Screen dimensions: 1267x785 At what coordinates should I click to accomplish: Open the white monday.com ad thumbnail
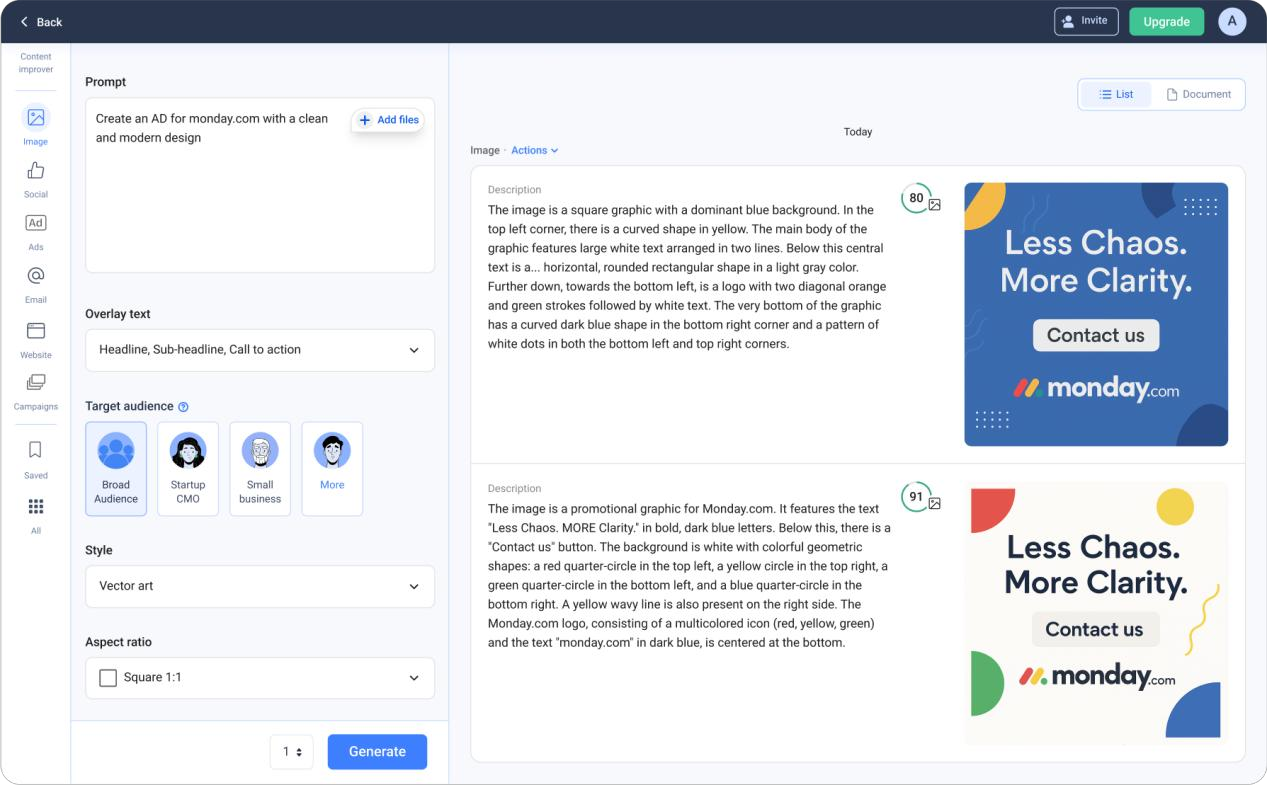coord(1096,613)
